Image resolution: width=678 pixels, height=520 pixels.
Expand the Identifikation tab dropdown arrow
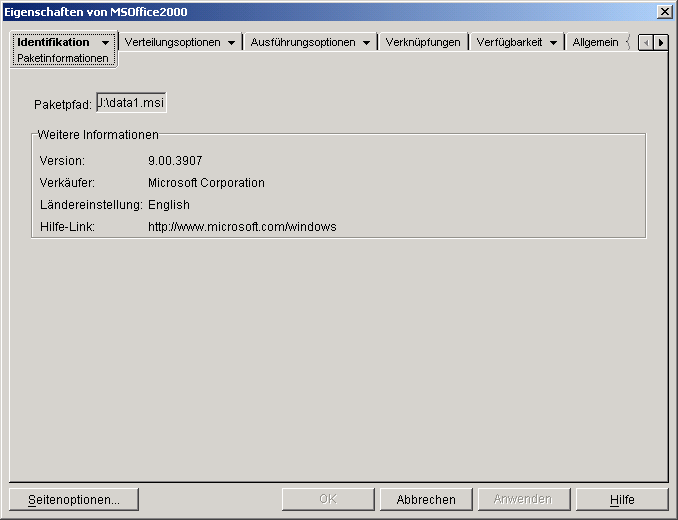[105, 43]
